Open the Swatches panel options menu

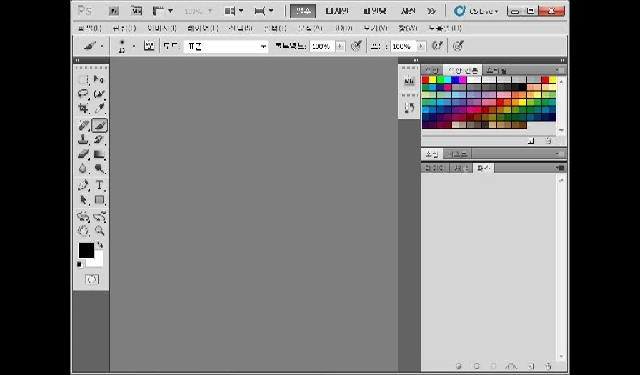561,71
